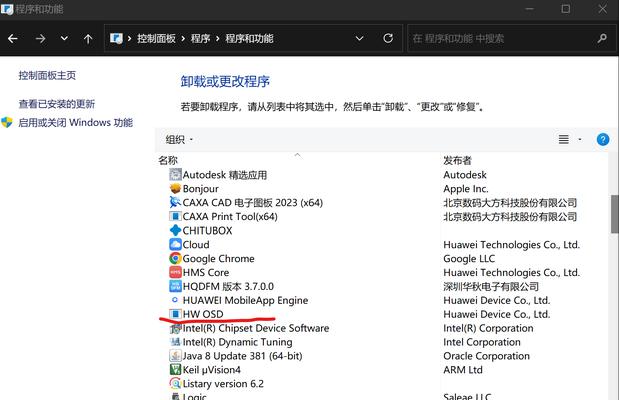Select the HUAWEI MobileApp Engine icon

175,300
